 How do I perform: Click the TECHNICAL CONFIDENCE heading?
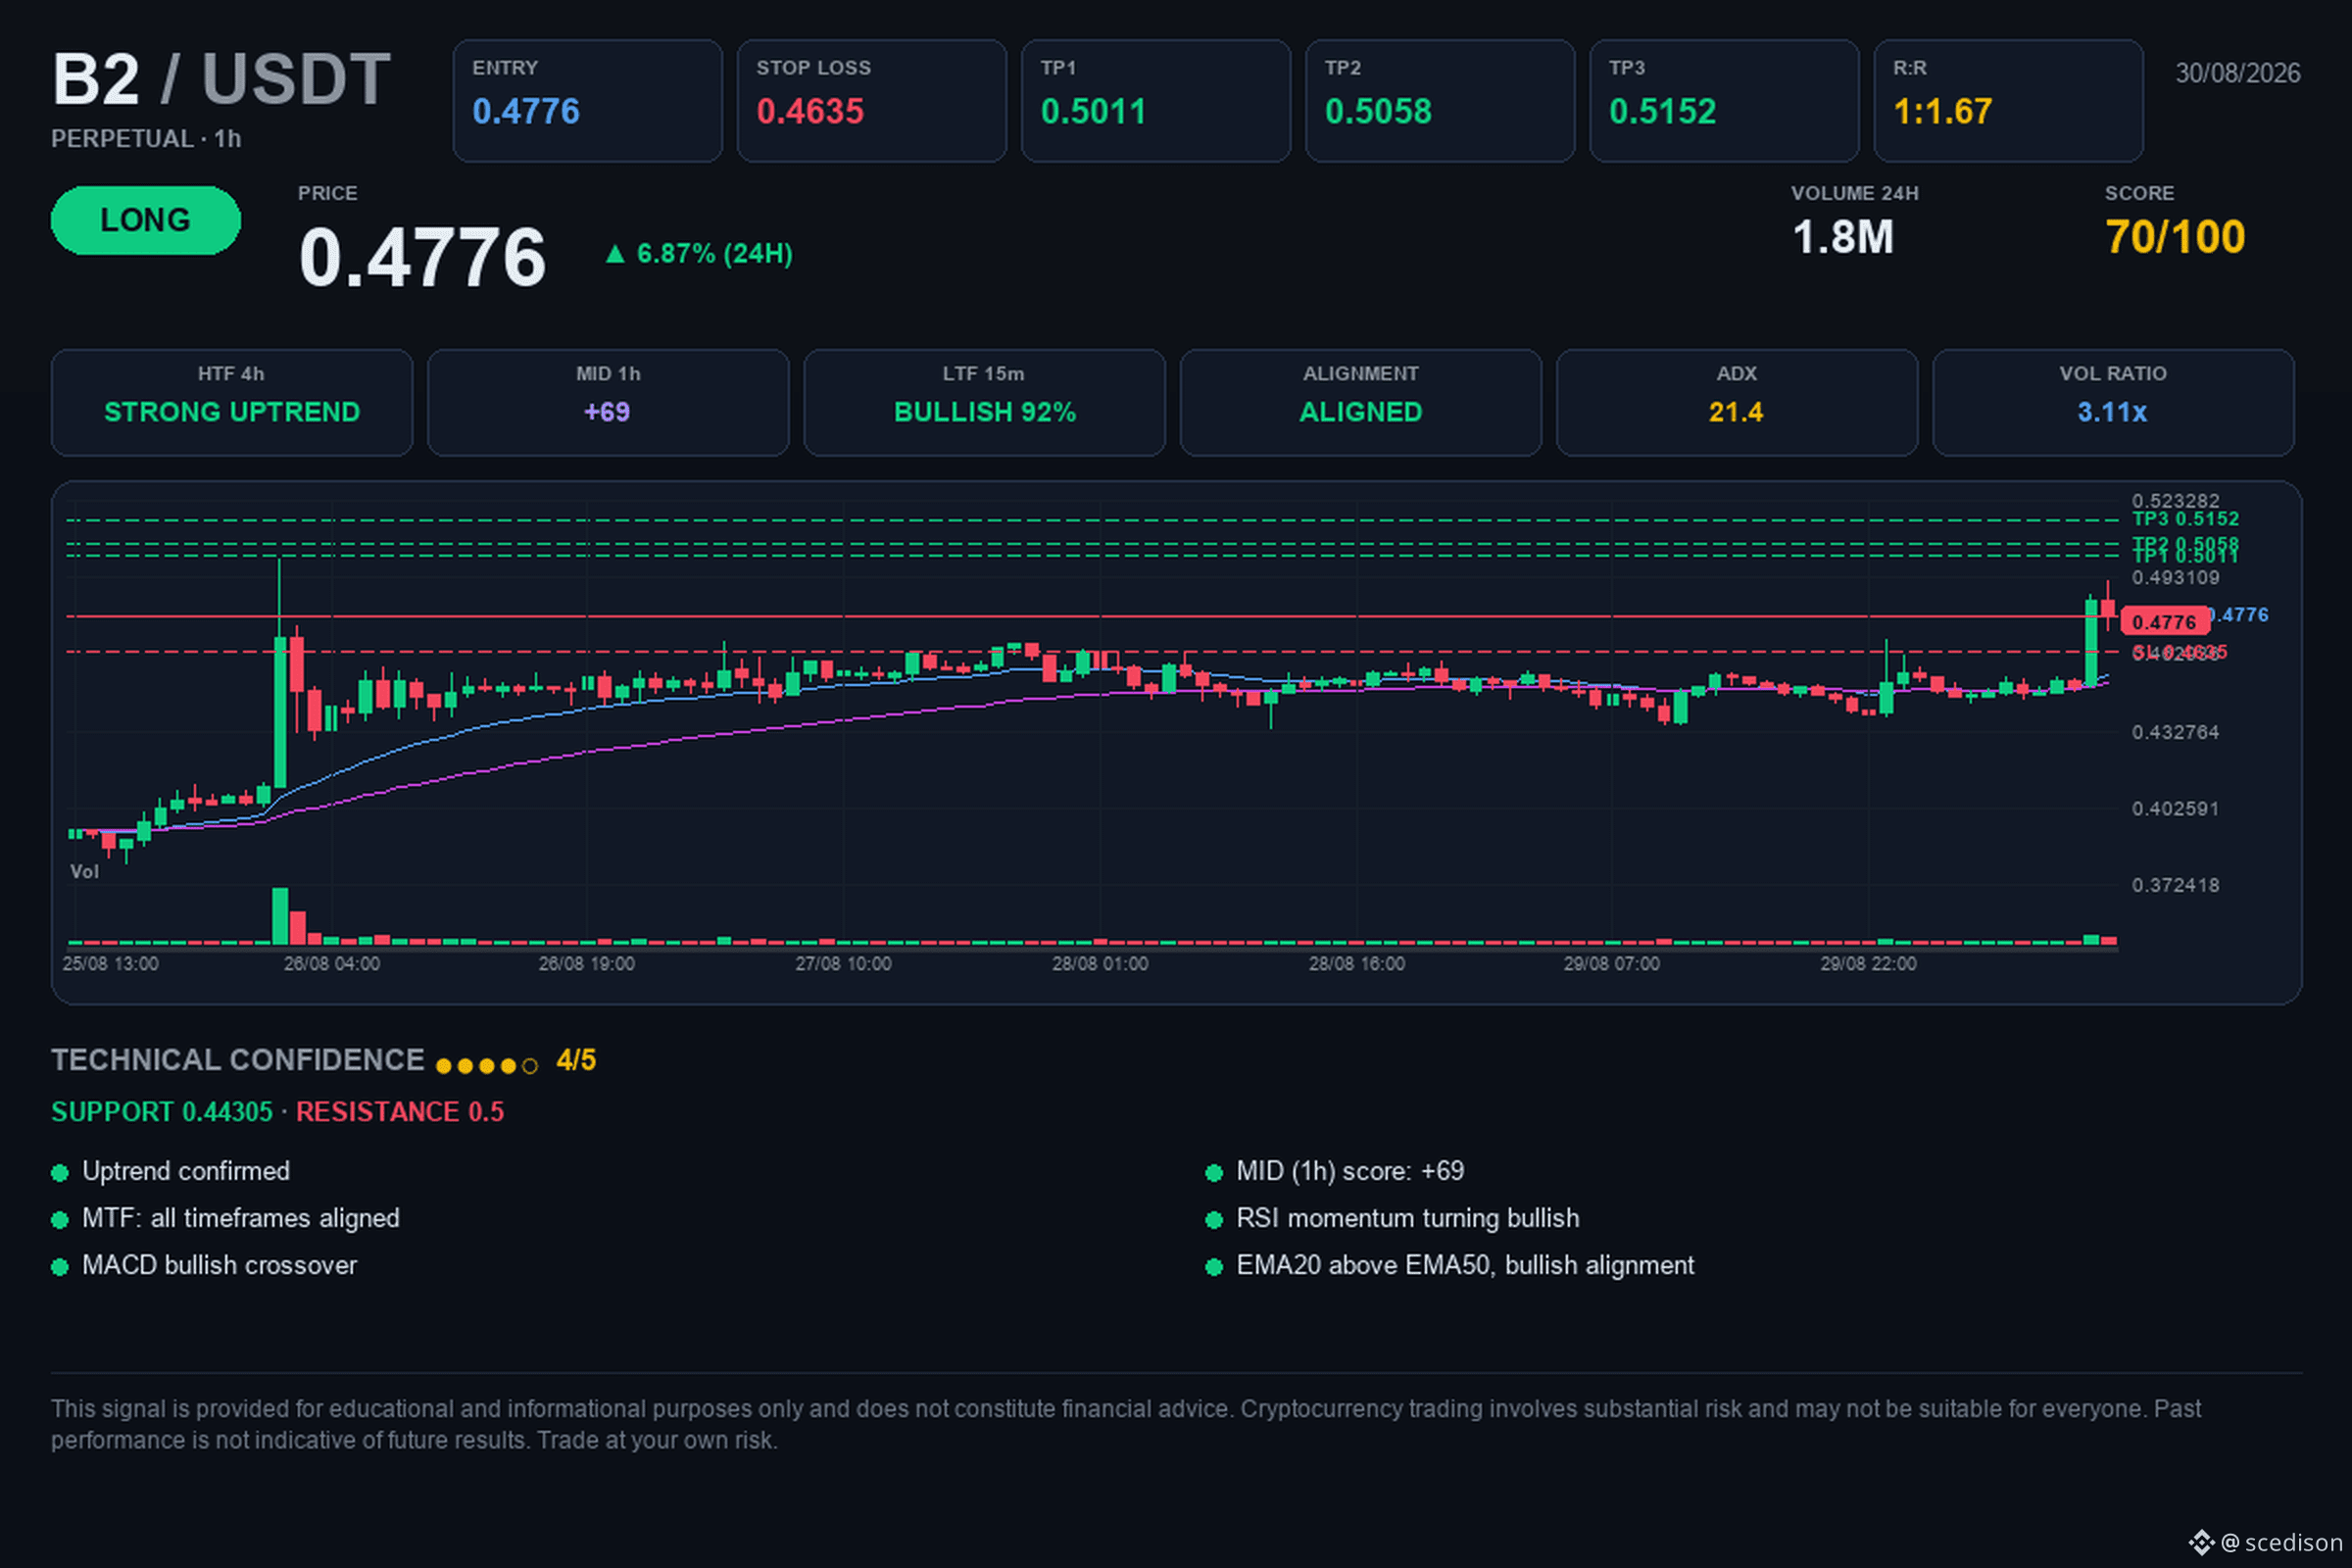coord(238,1060)
